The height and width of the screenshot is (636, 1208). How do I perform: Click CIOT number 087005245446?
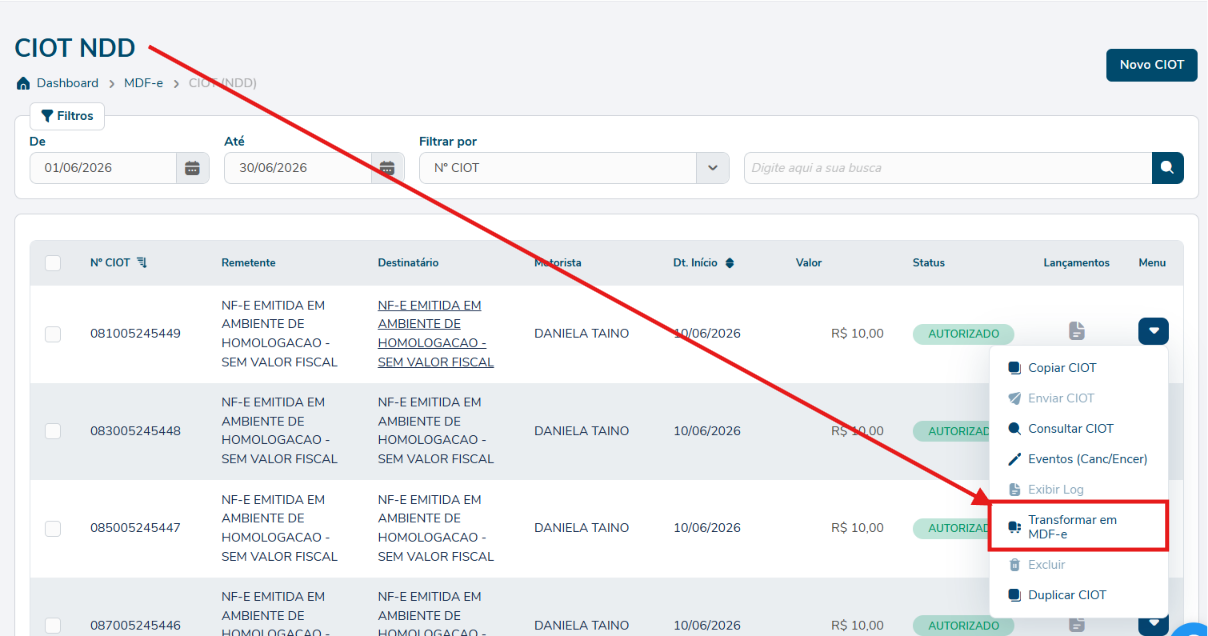pyautogui.click(x=135, y=625)
